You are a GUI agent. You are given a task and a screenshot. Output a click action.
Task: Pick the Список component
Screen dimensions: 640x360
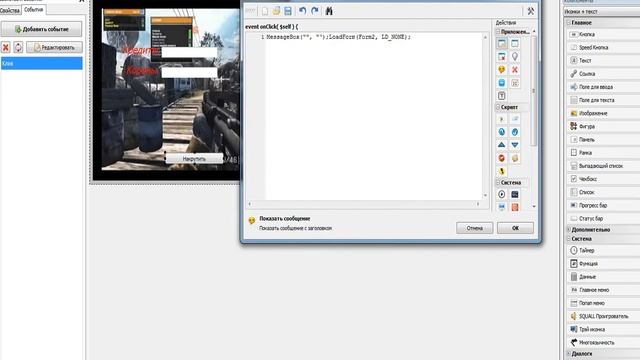tap(602, 192)
